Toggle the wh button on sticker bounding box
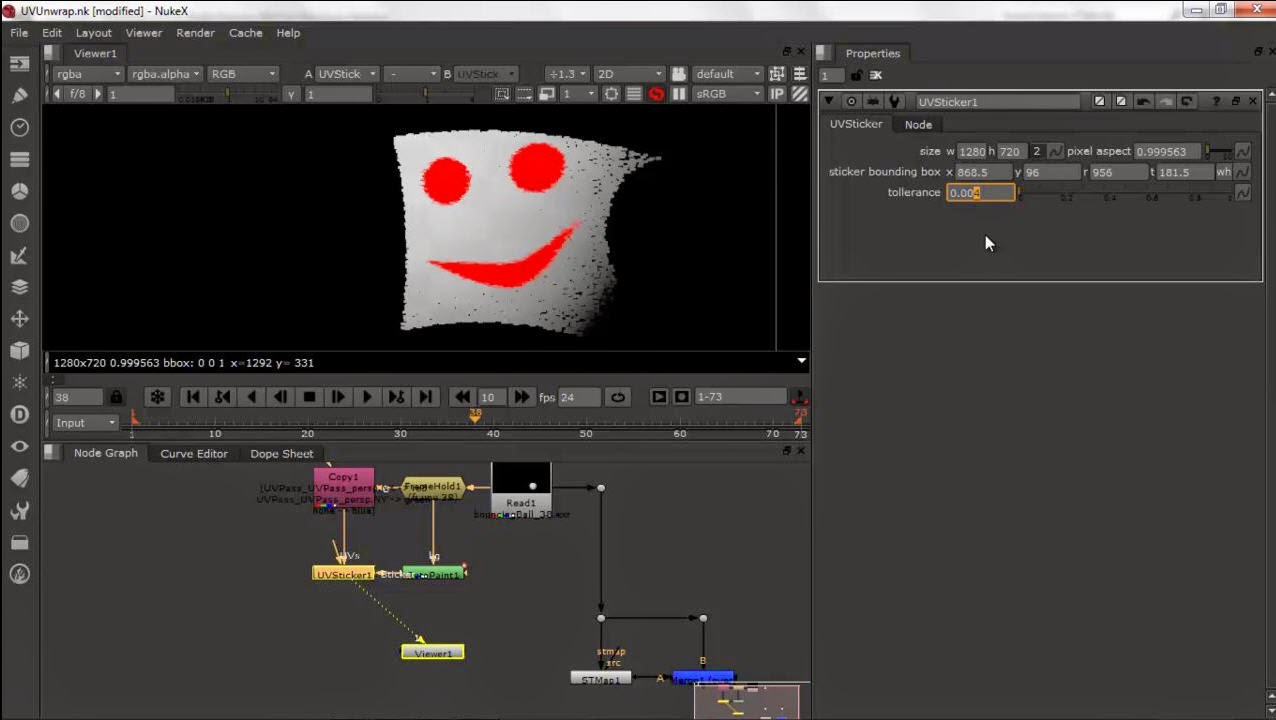1276x720 pixels. coord(1223,172)
